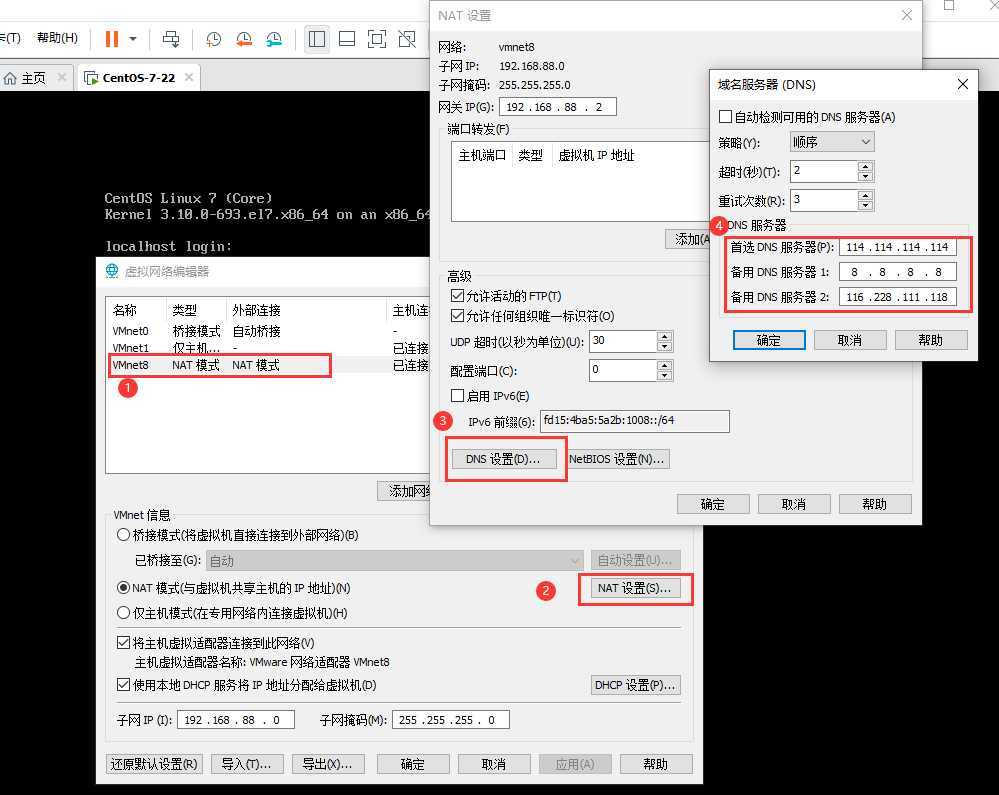Screen dimensions: 999x795
Task: Click the 子网 IP field in network editor
Action: [x=236, y=720]
